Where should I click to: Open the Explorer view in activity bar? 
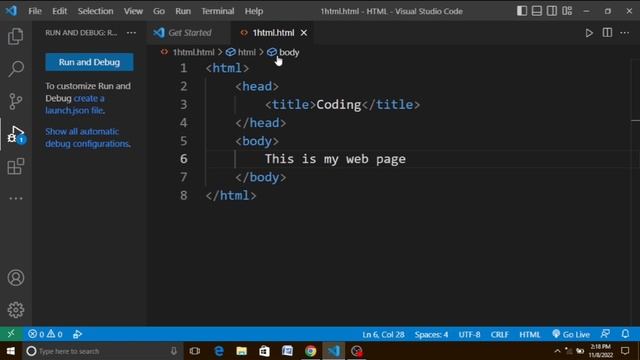coord(16,36)
